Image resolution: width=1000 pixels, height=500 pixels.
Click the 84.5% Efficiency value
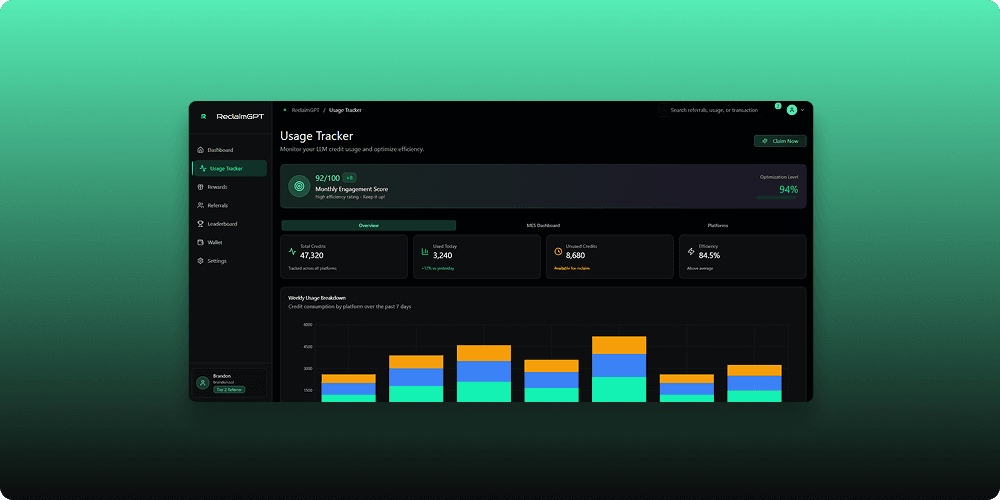click(x=709, y=255)
